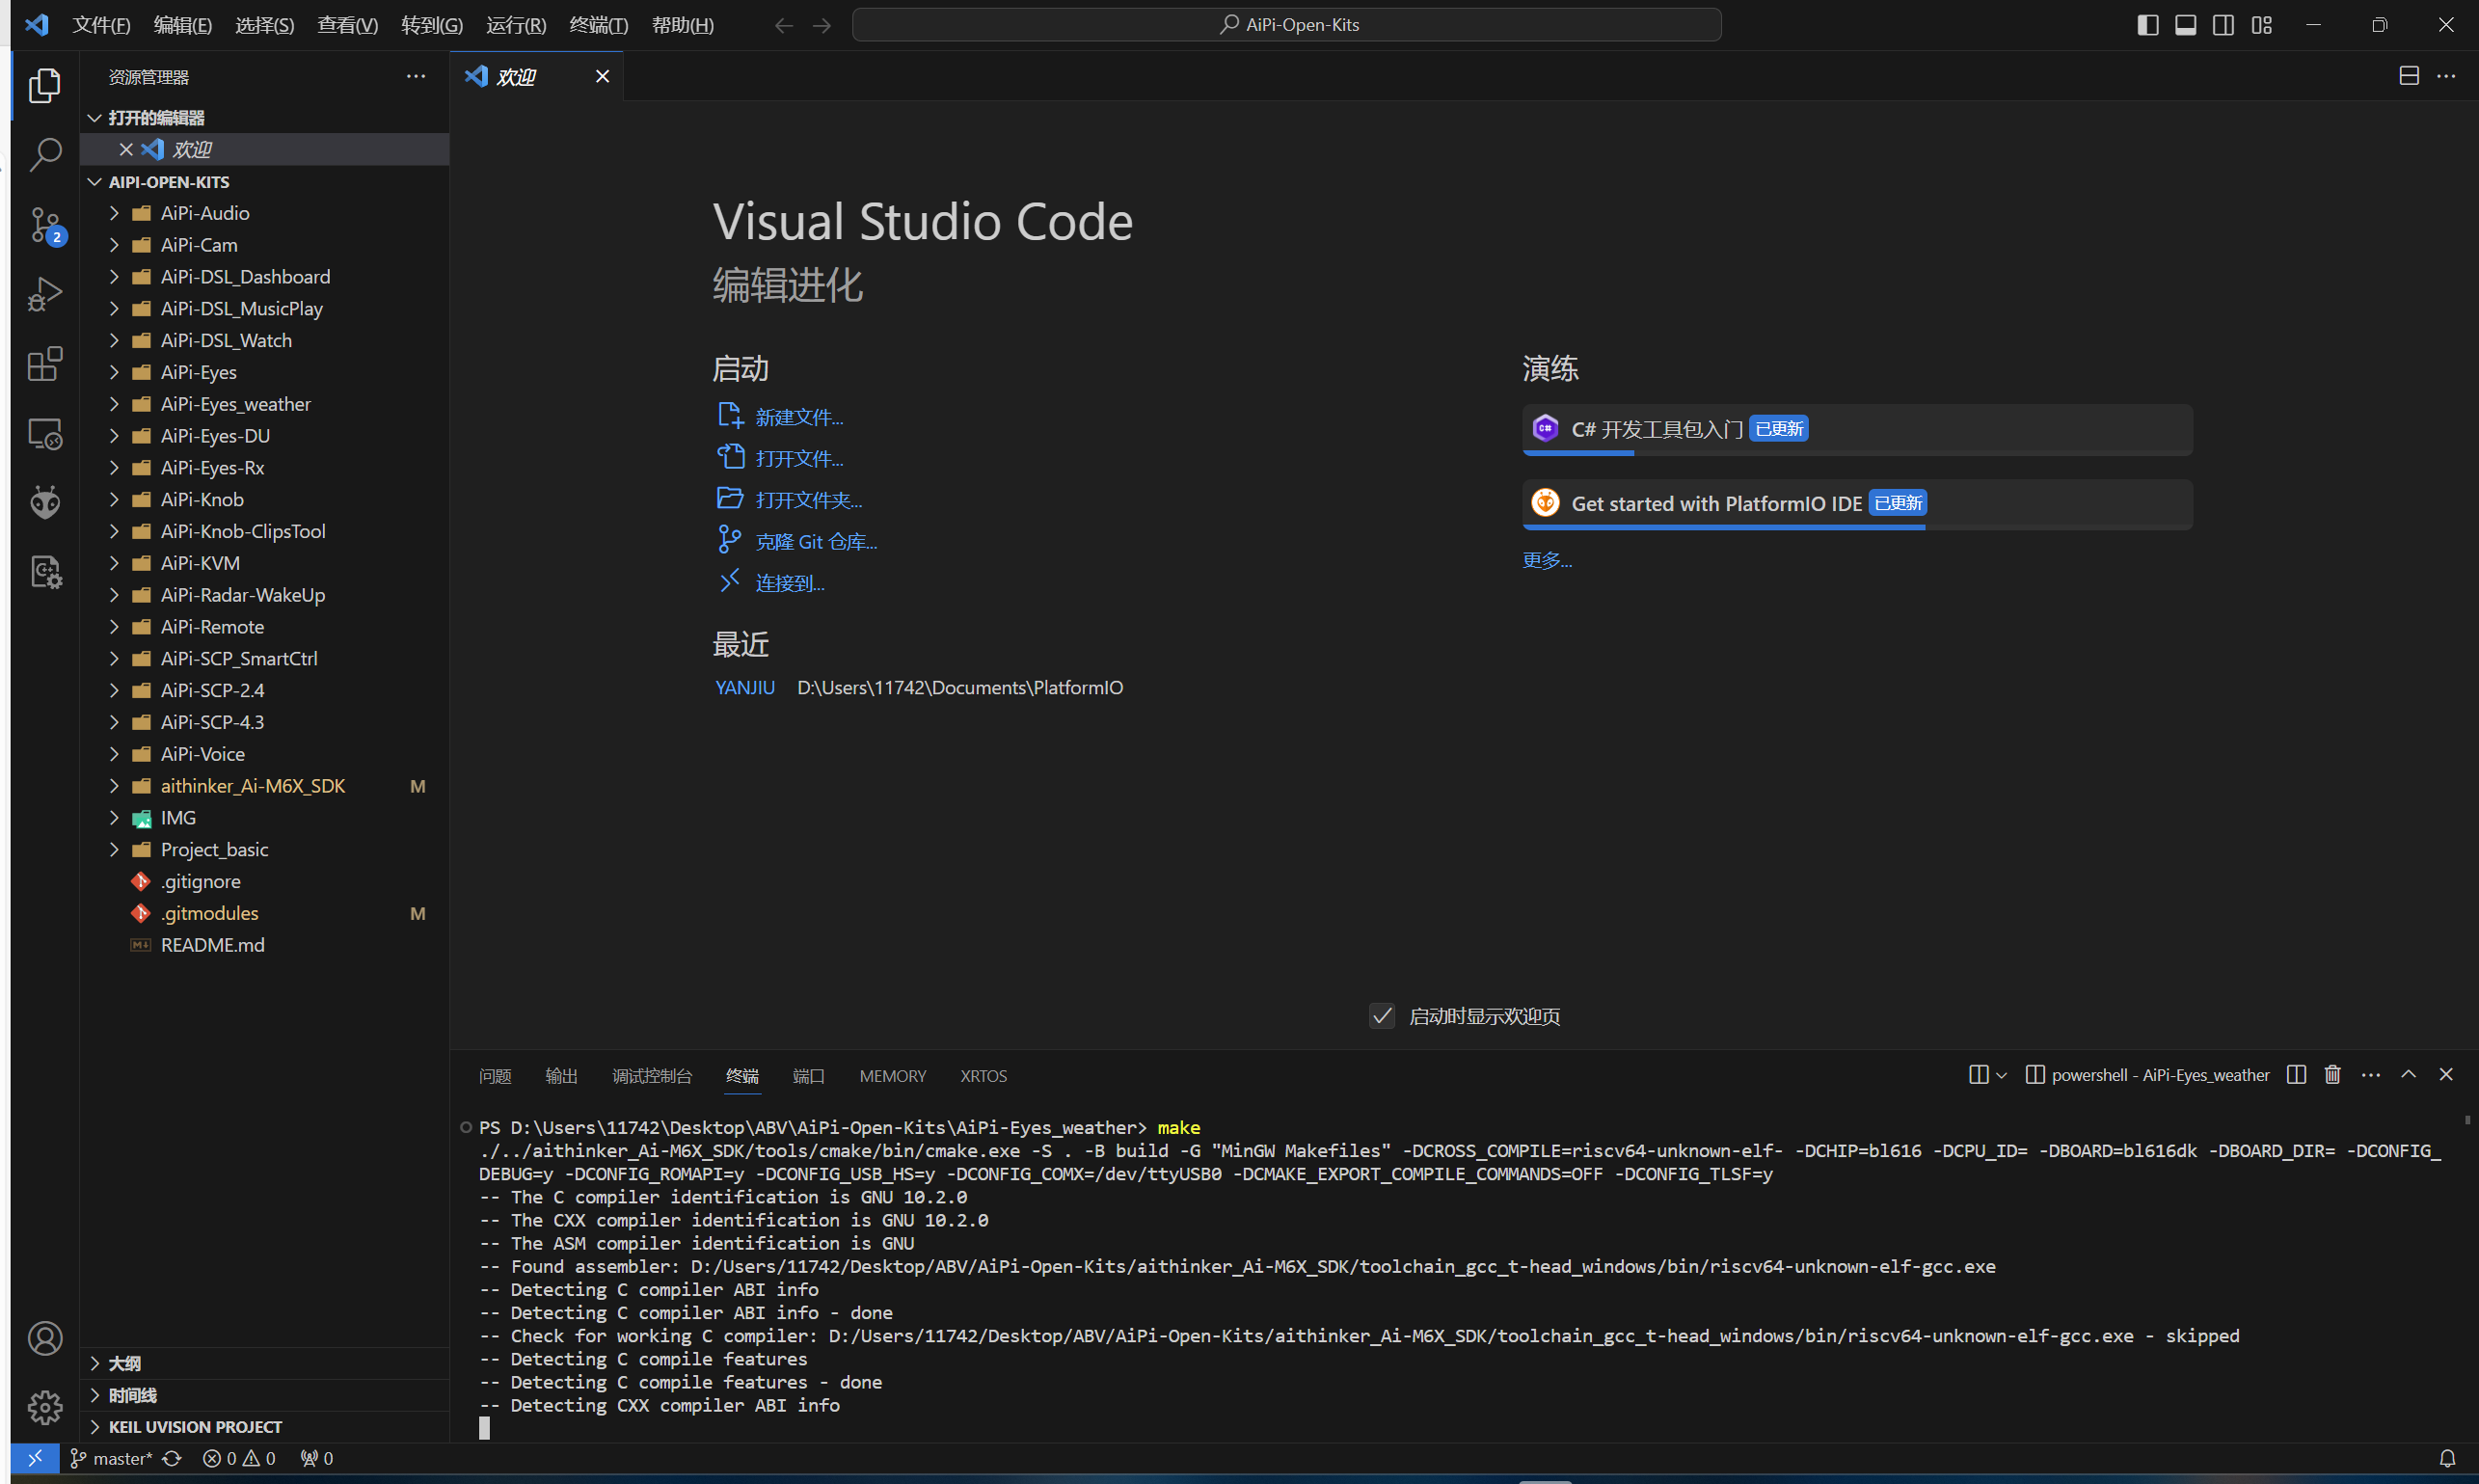Toggle bottom panel visibility
This screenshot has width=2479, height=1484.
[2185, 25]
